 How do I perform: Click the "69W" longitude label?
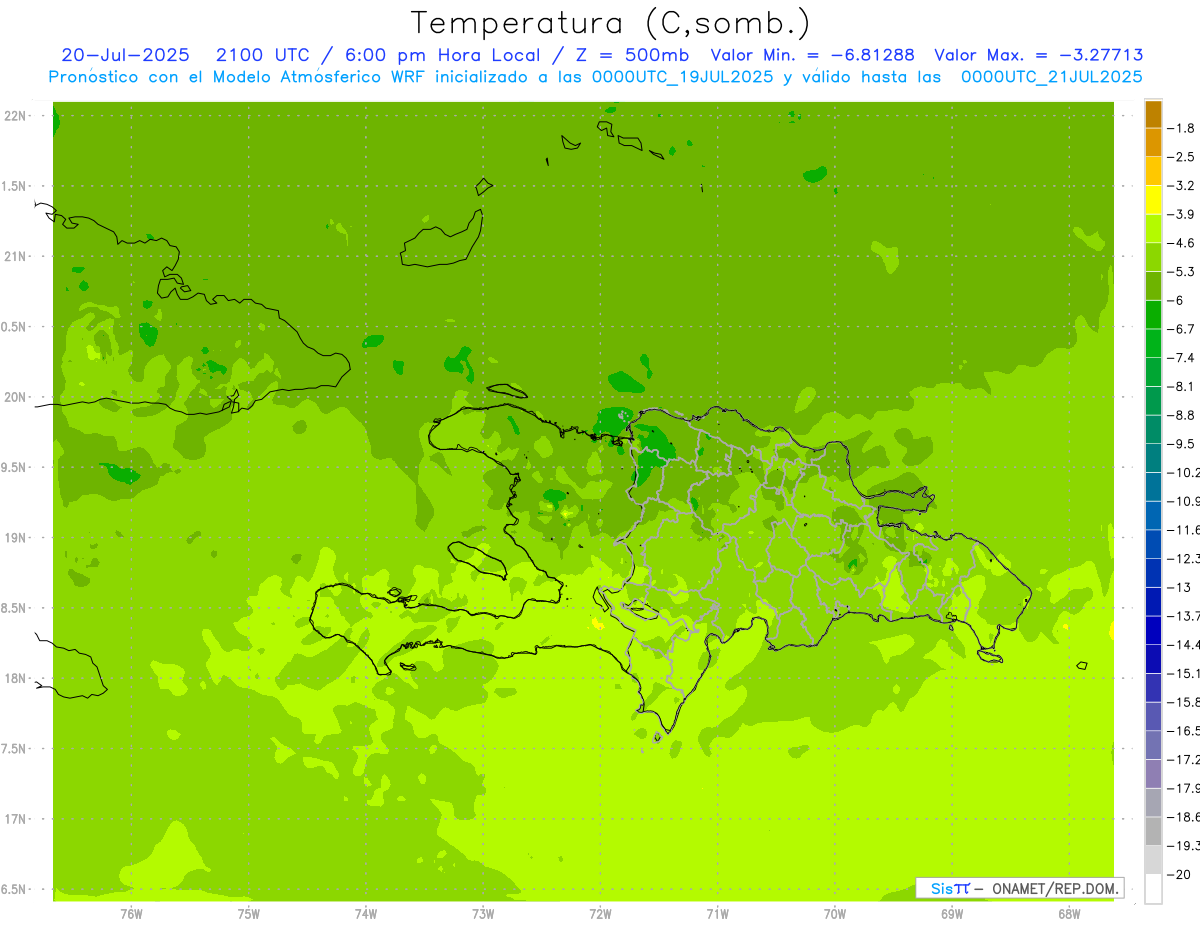952,913
